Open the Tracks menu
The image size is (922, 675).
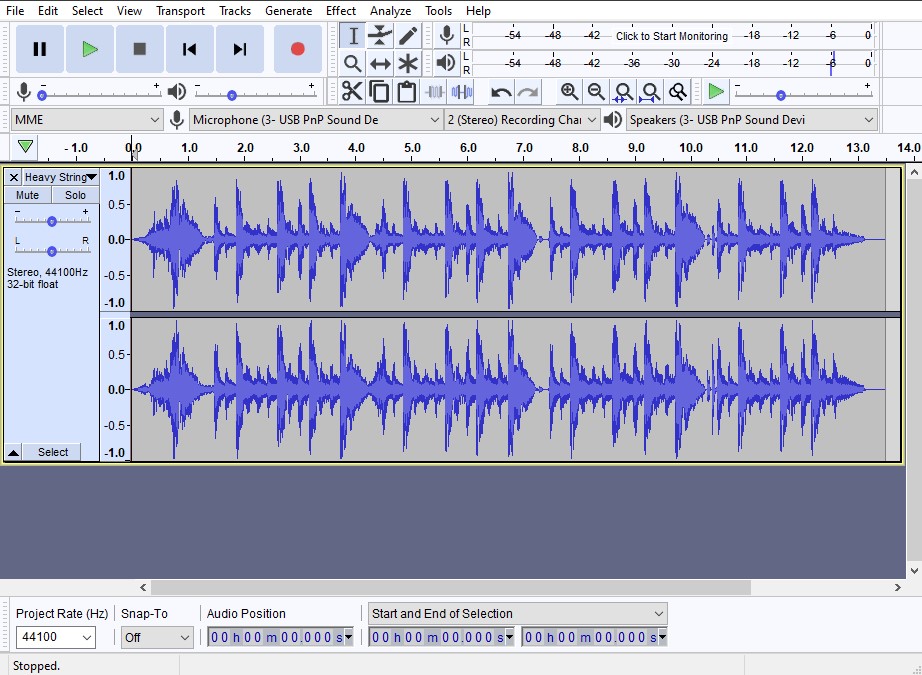point(235,11)
